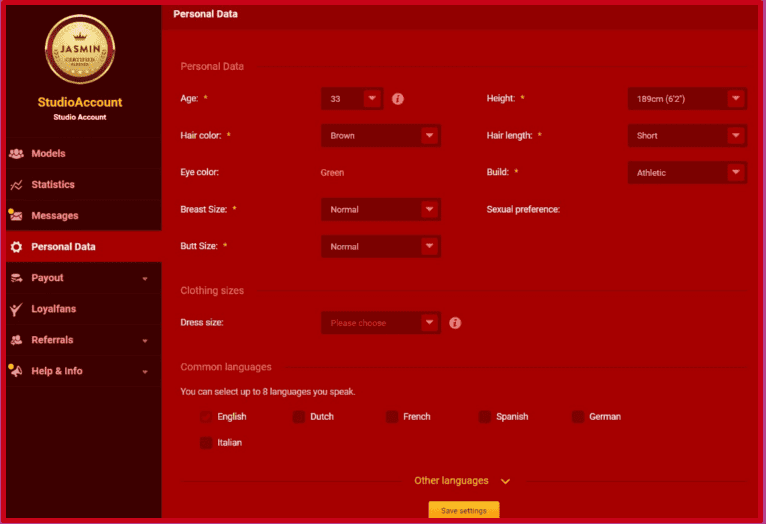Click the Loyalfans icon in sidebar
Image resolution: width=766 pixels, height=524 pixels.
coord(16,309)
